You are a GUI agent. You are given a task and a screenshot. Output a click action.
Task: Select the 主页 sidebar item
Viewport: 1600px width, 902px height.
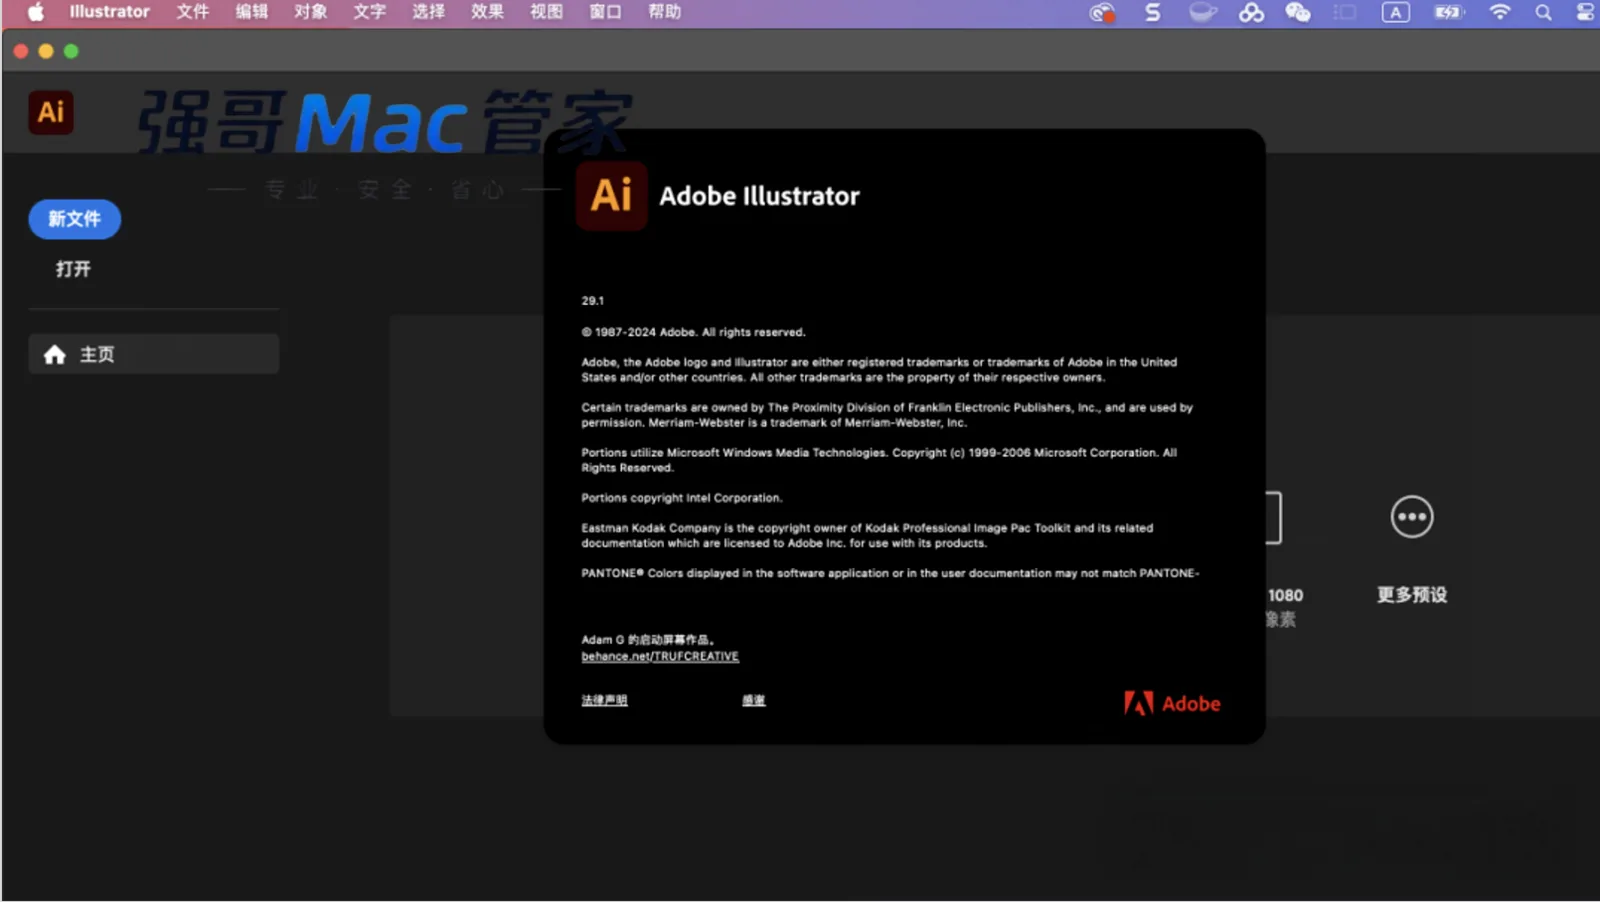click(x=154, y=354)
